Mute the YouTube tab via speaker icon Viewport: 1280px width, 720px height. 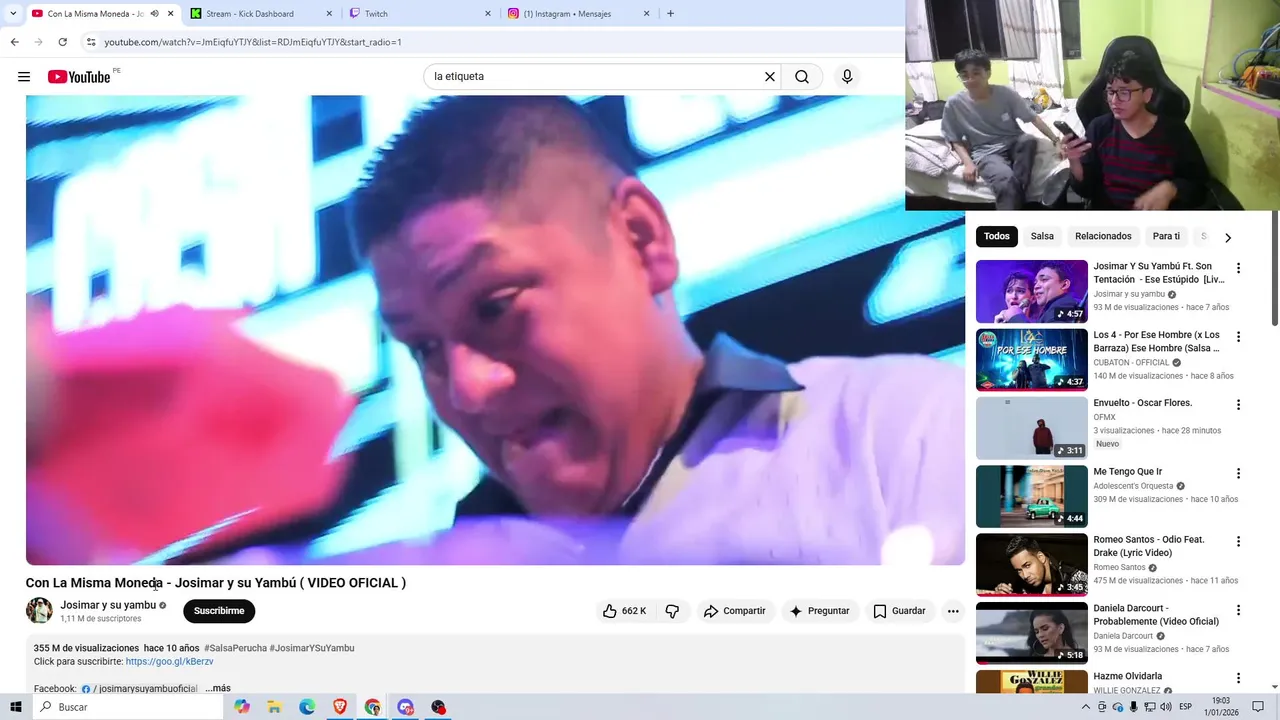coord(154,14)
